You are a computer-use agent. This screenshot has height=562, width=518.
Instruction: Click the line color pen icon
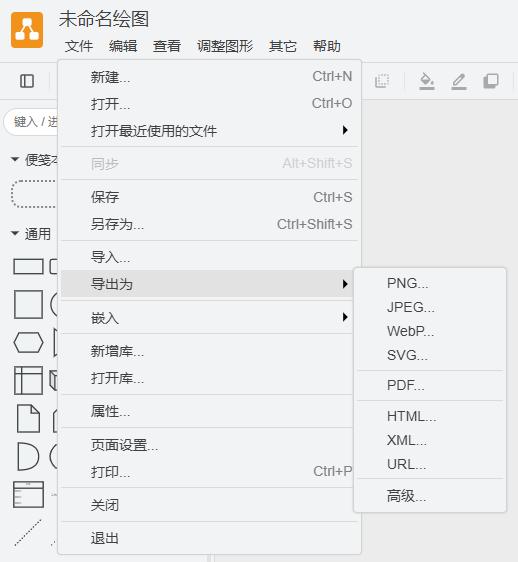pos(459,81)
